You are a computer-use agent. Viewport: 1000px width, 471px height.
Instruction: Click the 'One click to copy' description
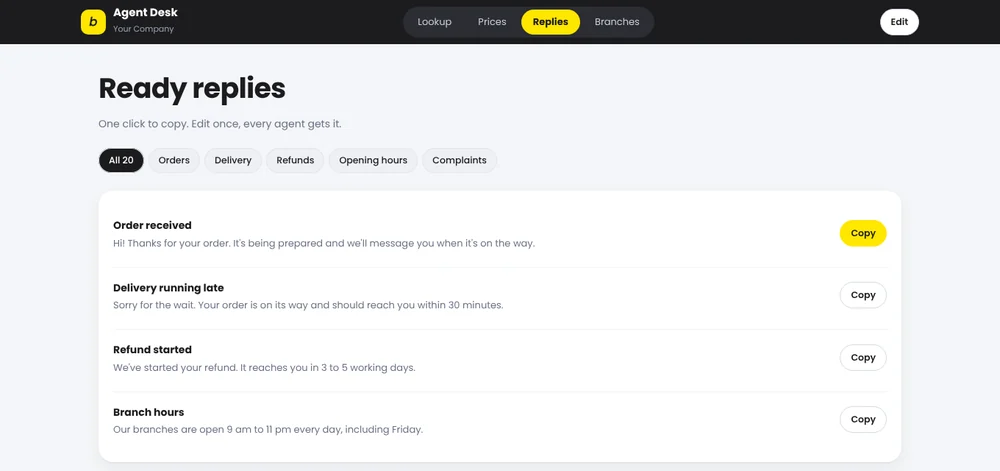pos(220,124)
